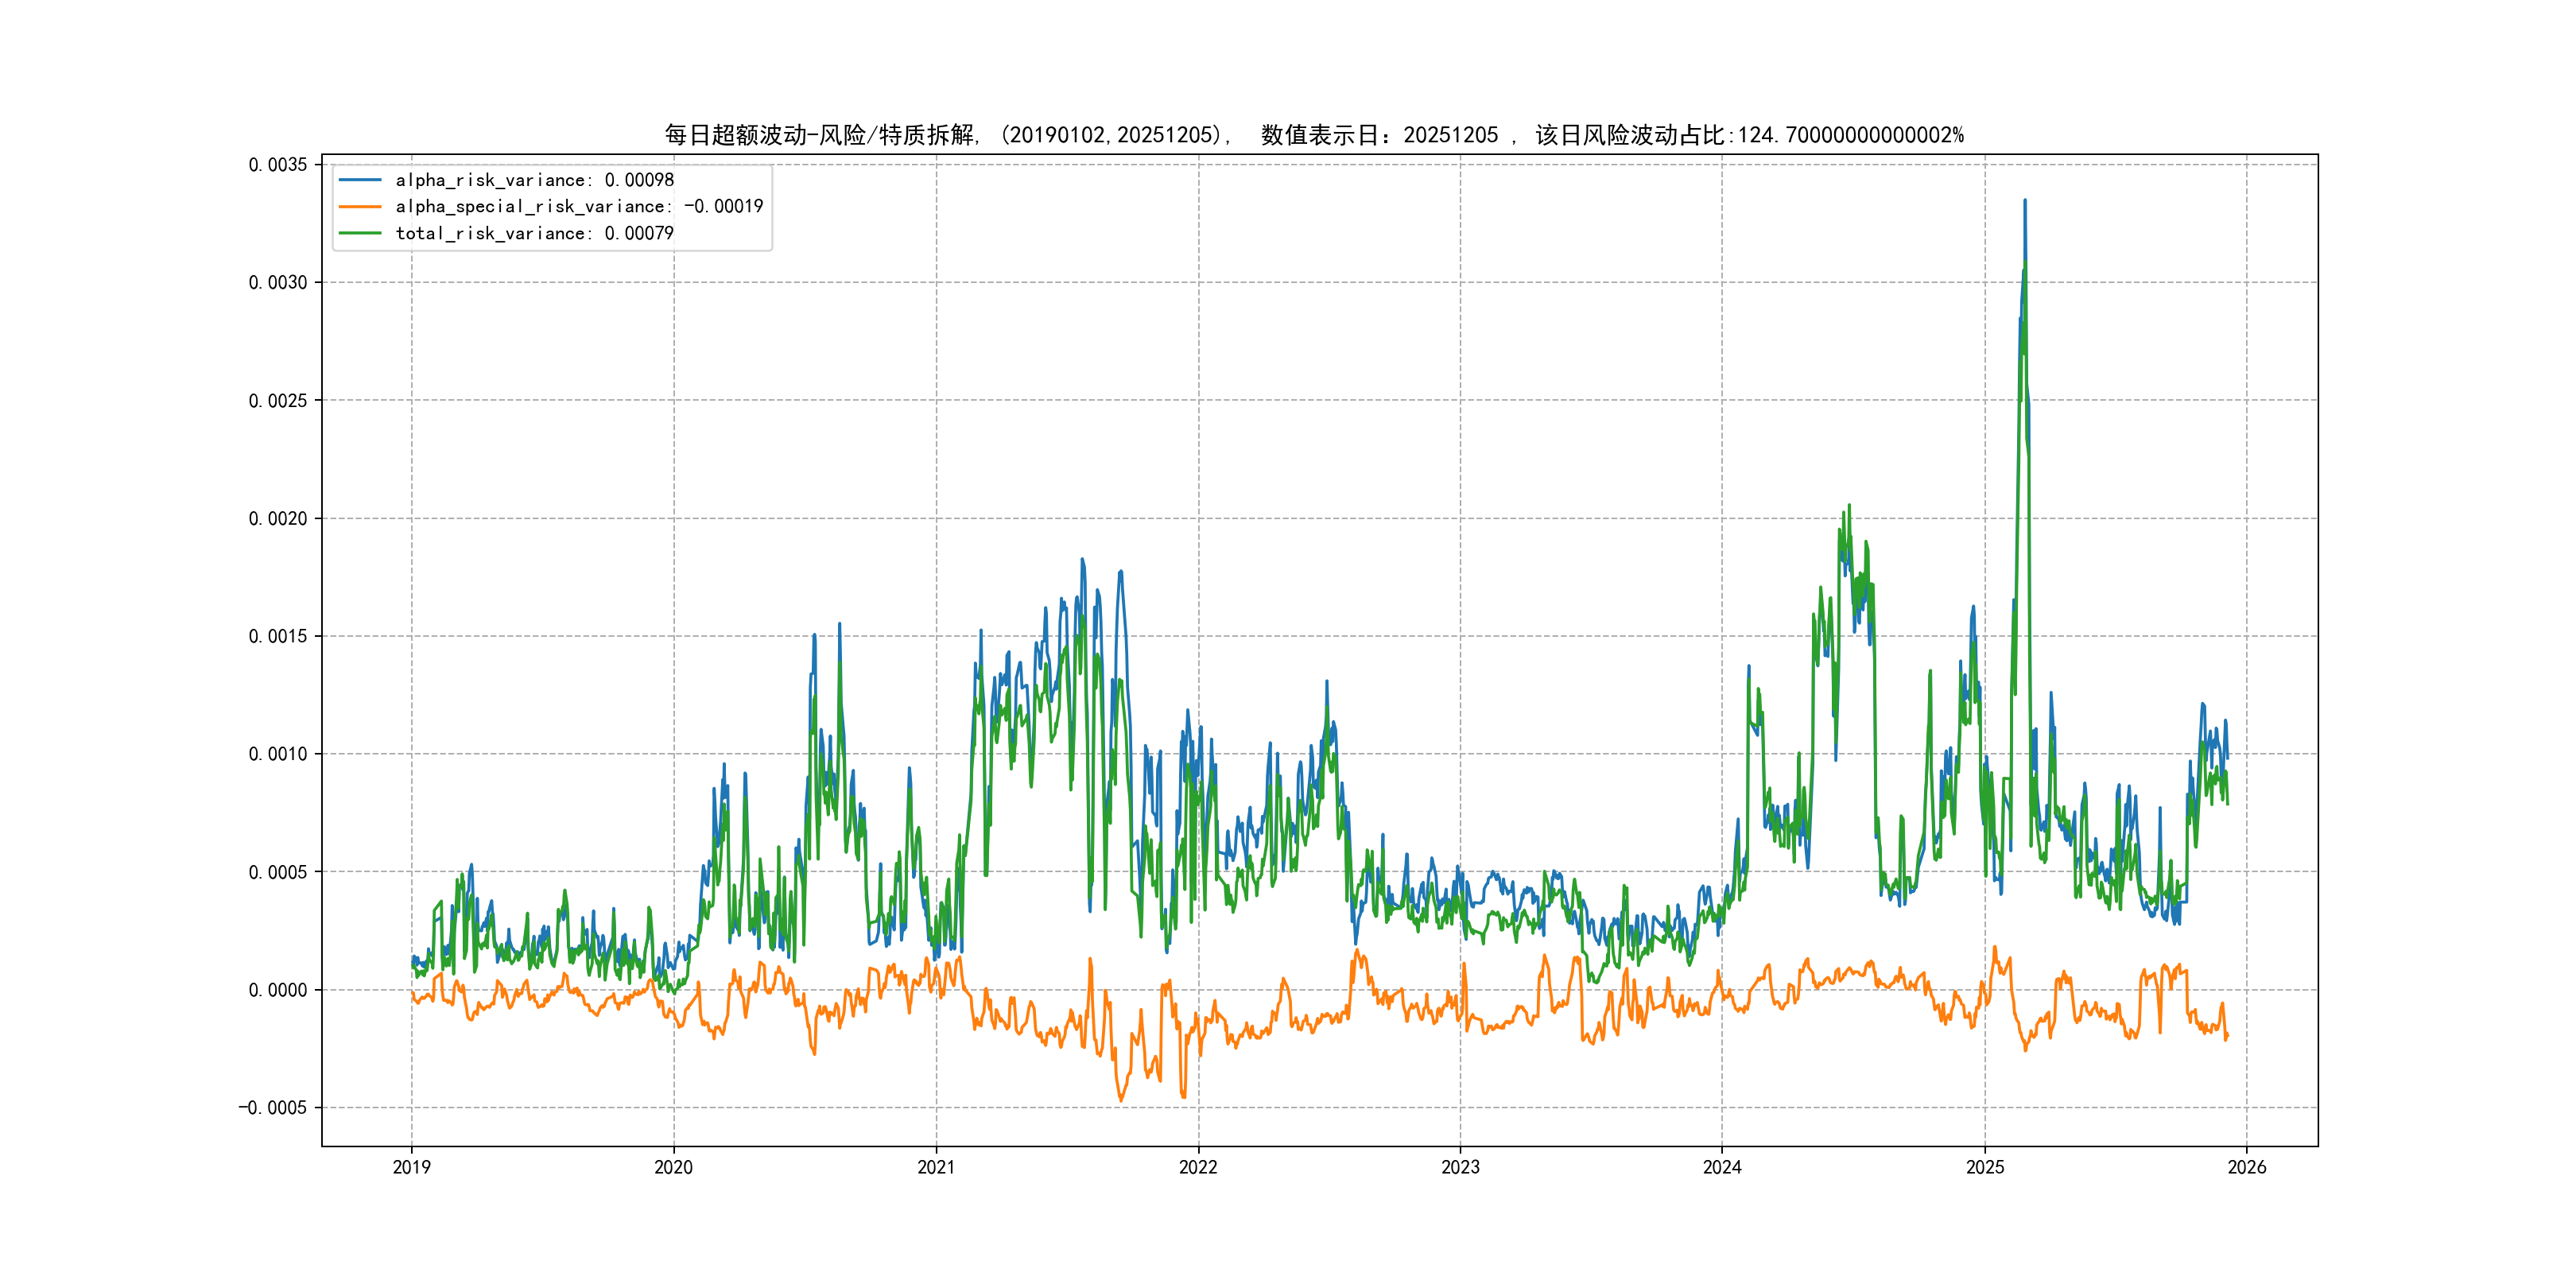Click the highest blue peak in 2025

pyautogui.click(x=2025, y=203)
